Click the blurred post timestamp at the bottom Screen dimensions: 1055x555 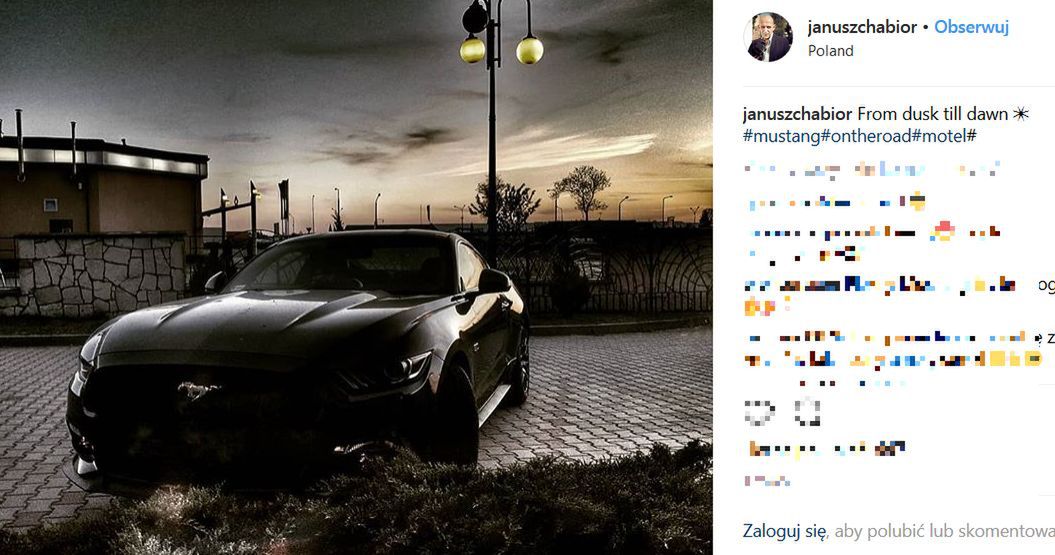click(x=767, y=481)
